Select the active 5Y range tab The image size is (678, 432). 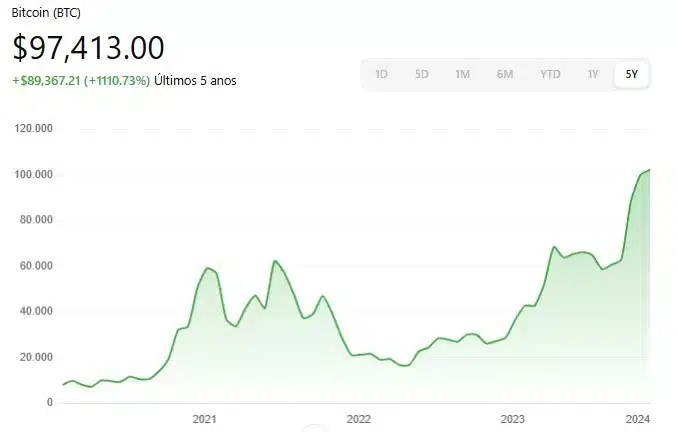pos(631,74)
